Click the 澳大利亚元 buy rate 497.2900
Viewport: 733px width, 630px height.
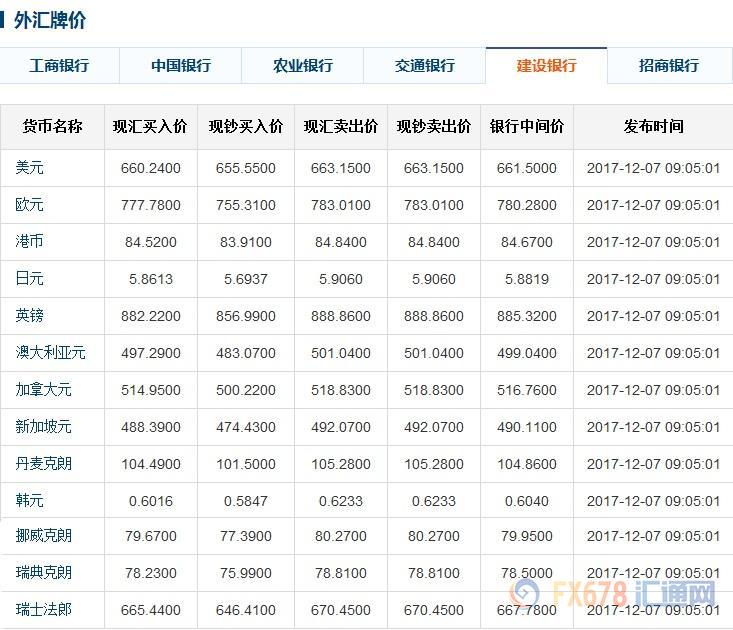point(151,353)
